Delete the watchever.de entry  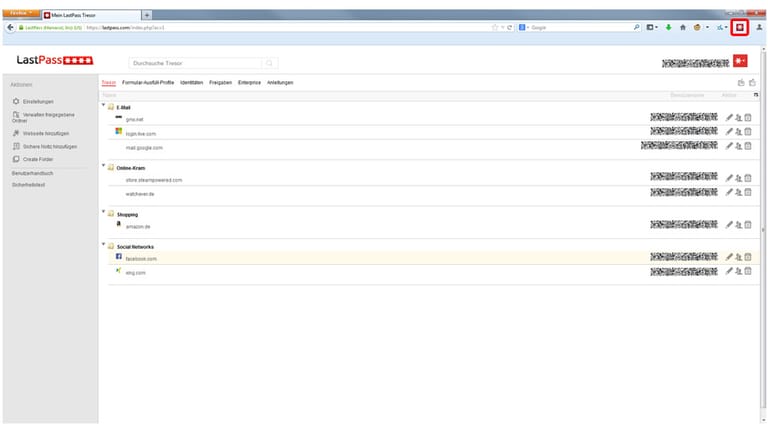point(748,192)
